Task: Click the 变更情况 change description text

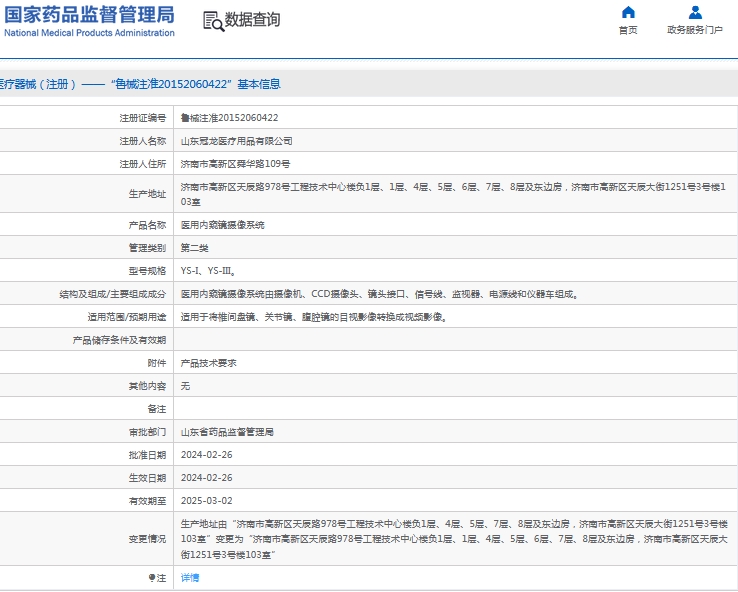Action: (x=454, y=539)
